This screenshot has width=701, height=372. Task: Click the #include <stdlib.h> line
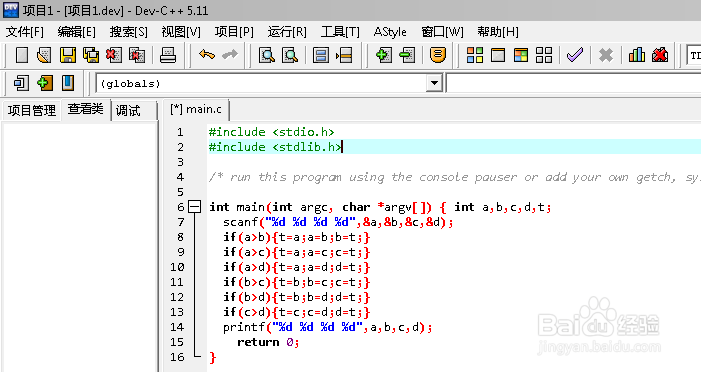275,147
